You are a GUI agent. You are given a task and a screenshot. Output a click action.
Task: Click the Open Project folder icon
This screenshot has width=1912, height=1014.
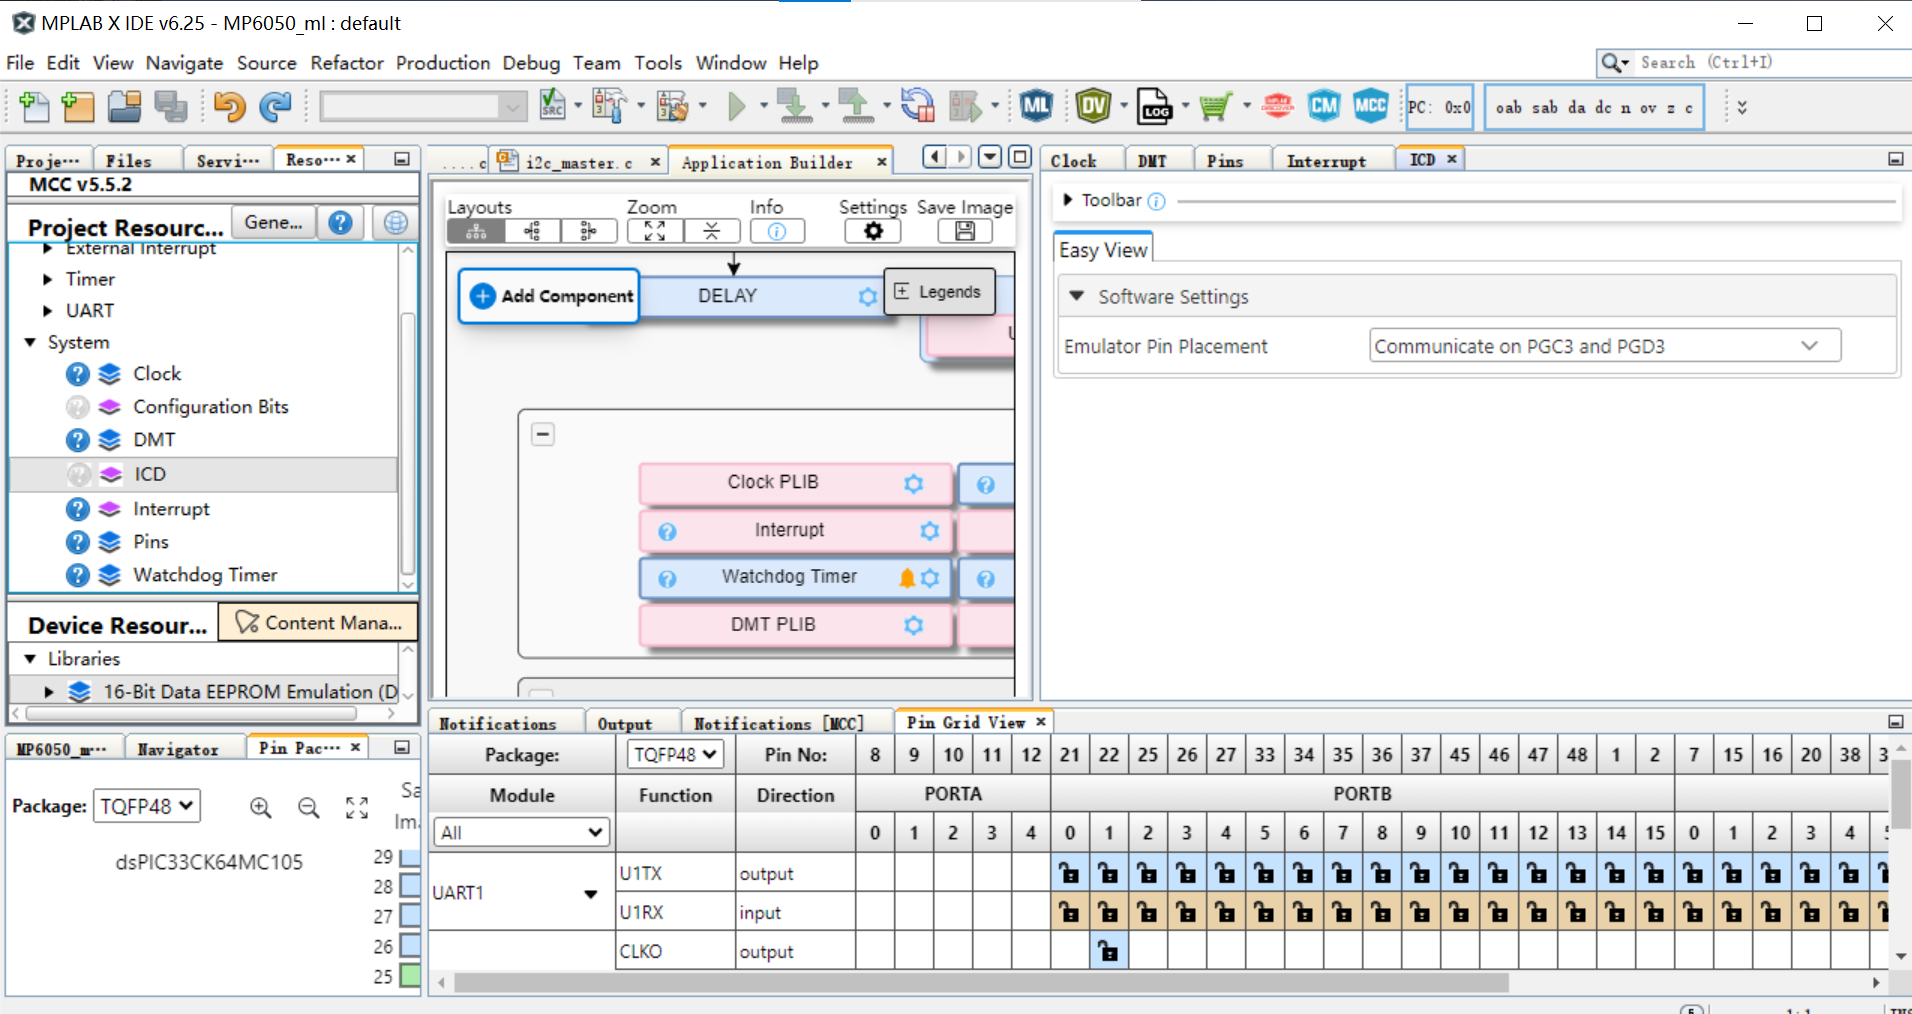[x=125, y=106]
